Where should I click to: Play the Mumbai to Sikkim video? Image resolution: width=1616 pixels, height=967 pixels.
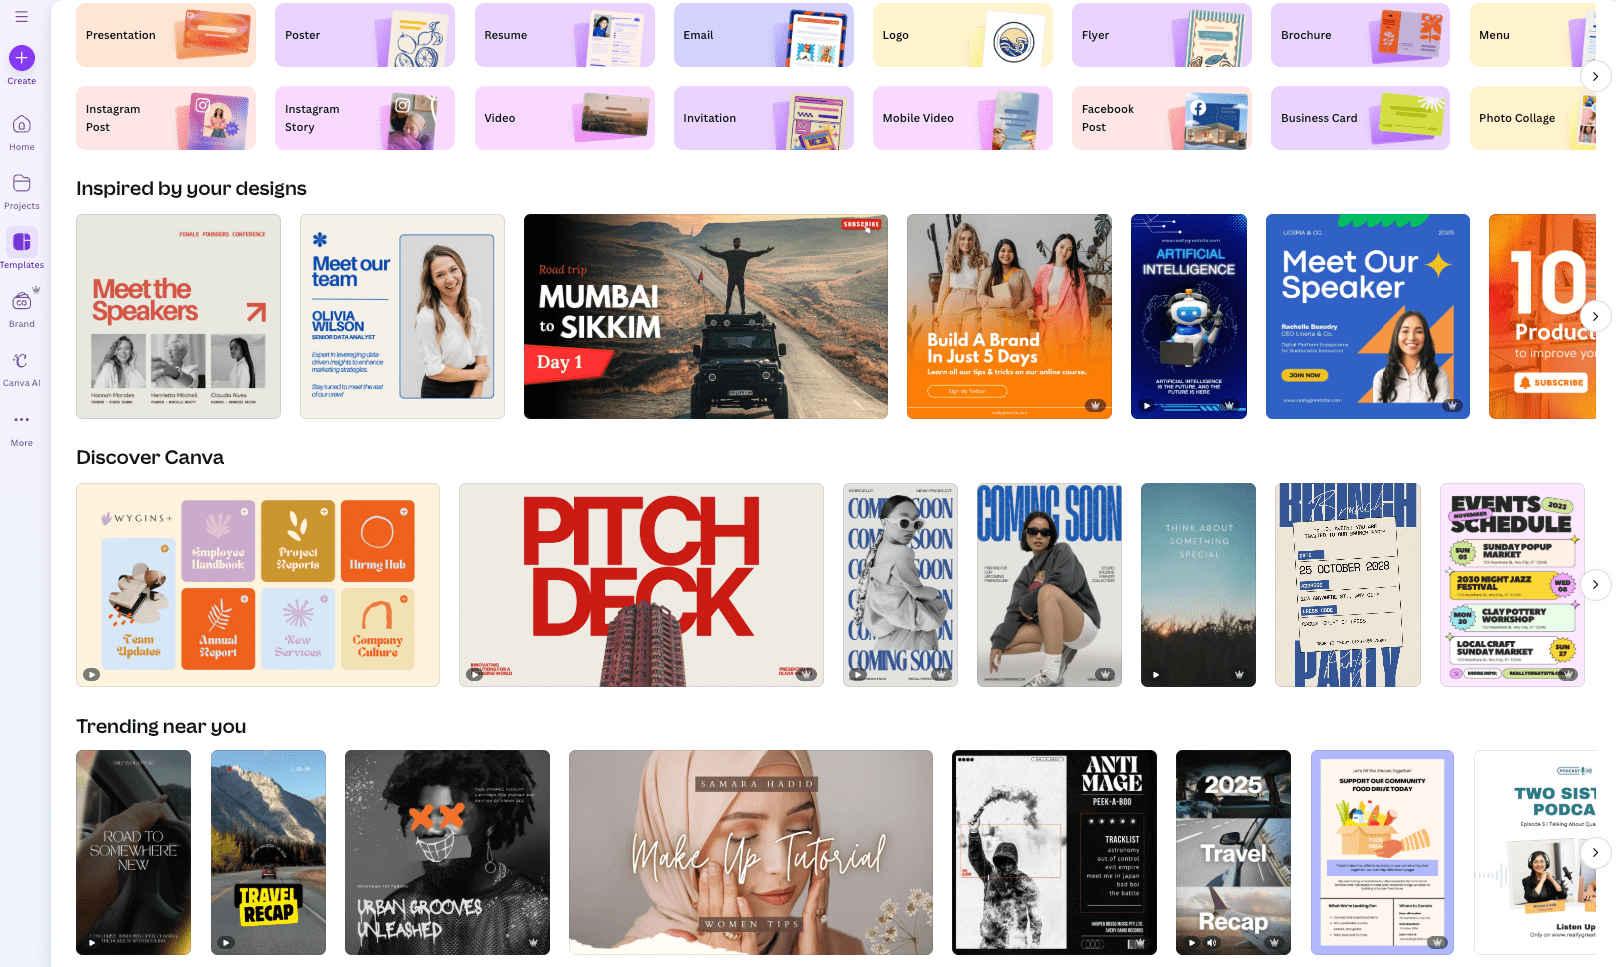click(706, 316)
